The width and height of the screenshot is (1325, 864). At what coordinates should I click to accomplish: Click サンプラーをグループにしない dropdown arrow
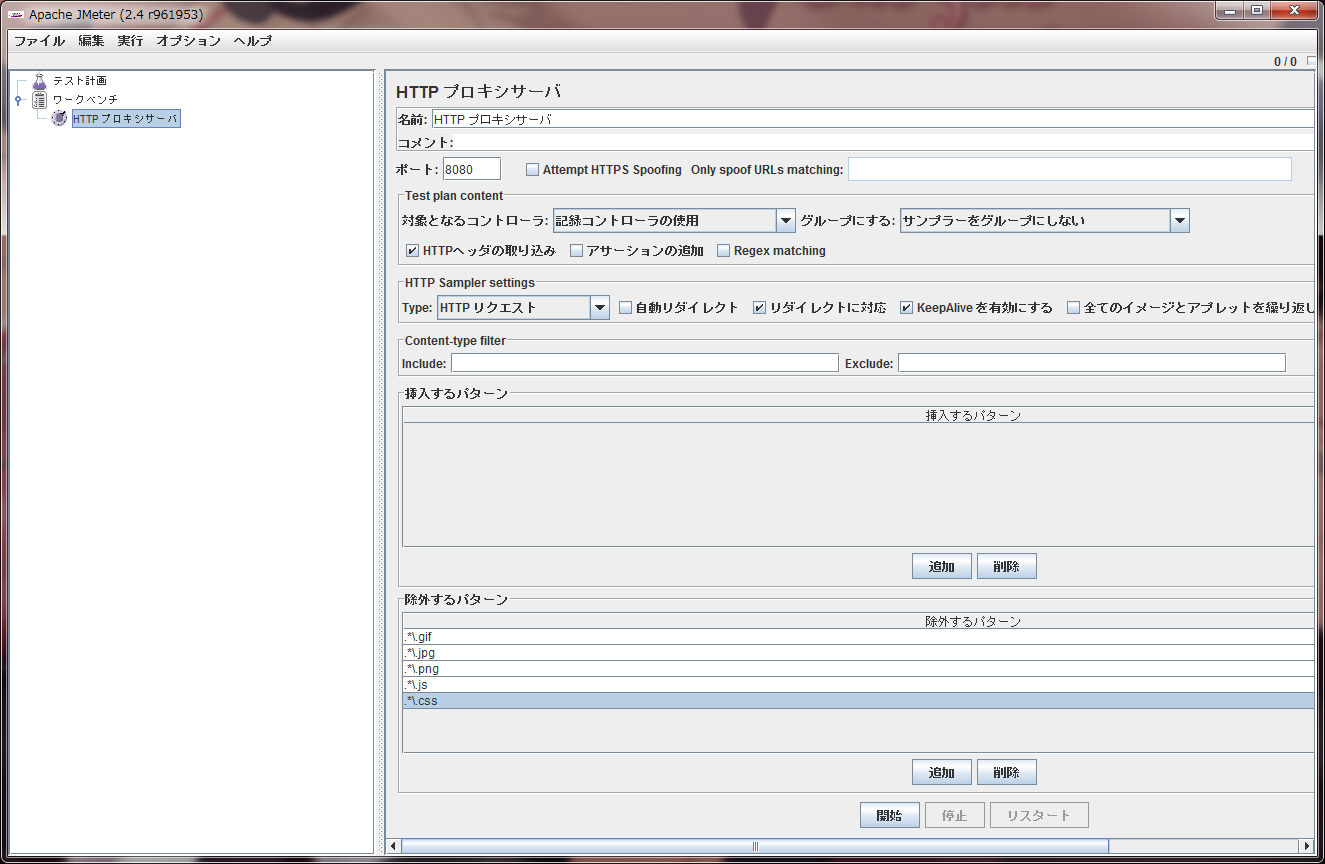[1180, 221]
